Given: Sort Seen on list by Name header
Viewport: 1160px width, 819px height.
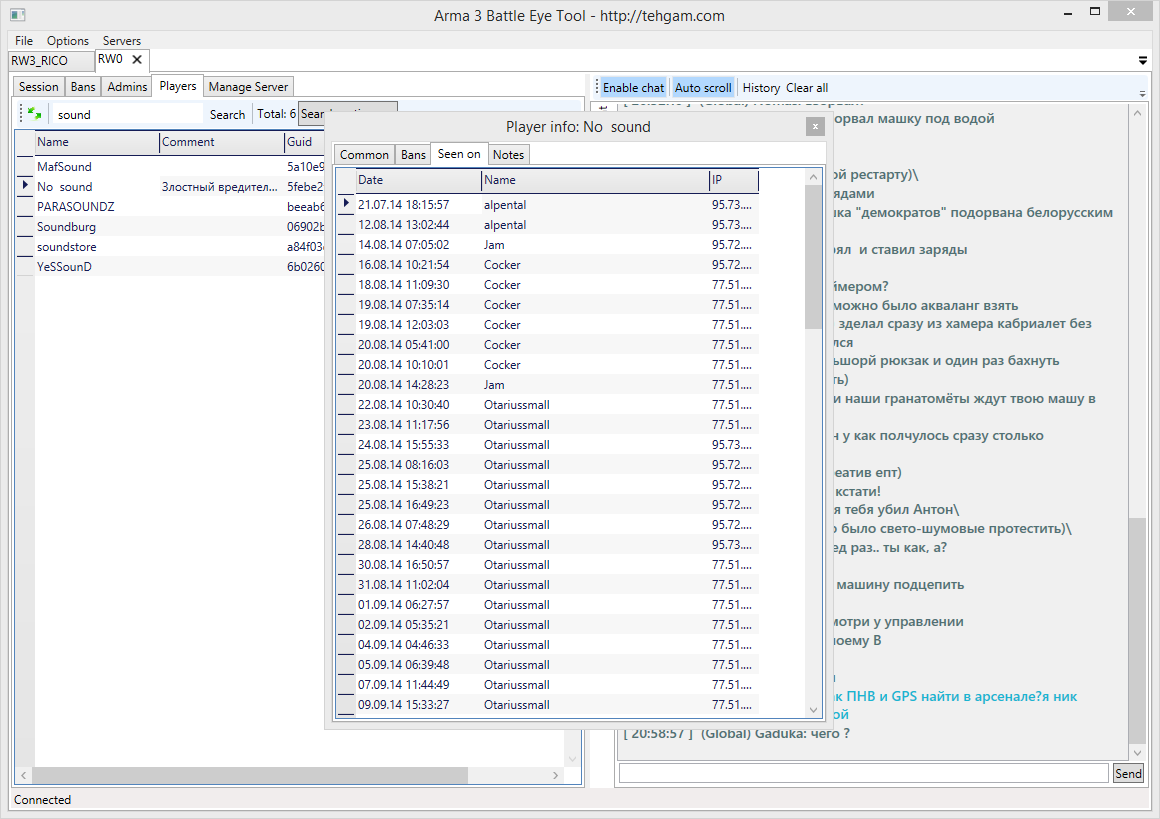Looking at the screenshot, I should coord(595,180).
